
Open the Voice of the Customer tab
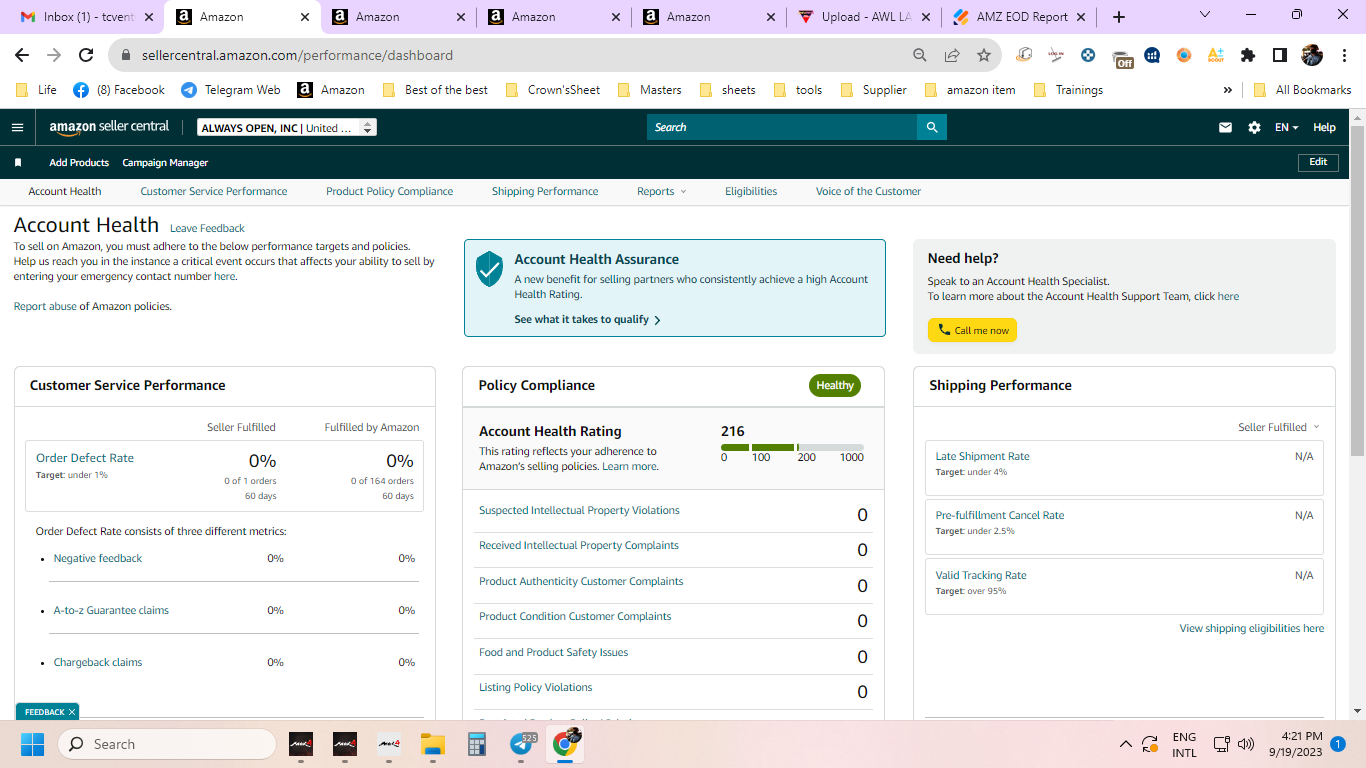pyautogui.click(x=868, y=191)
